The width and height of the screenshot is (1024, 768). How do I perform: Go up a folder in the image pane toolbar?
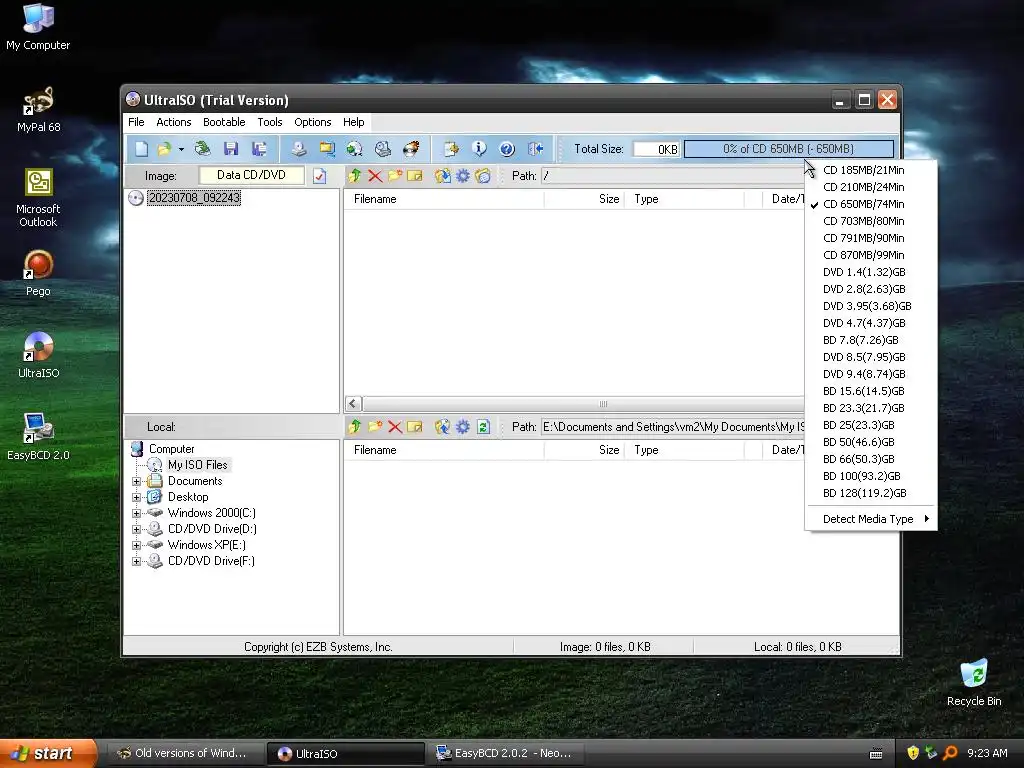(x=355, y=176)
